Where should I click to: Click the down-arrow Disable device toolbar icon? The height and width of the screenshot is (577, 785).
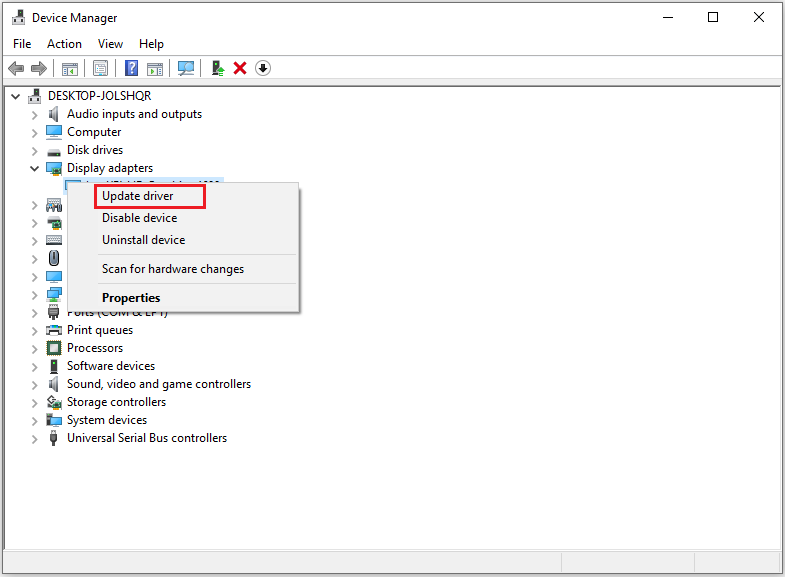click(263, 68)
